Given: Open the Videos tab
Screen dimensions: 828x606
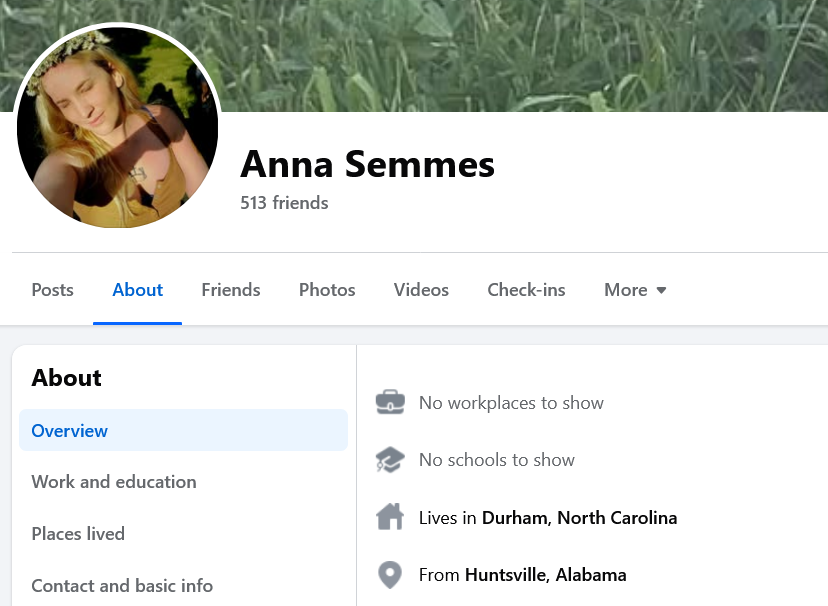Looking at the screenshot, I should pos(421,290).
